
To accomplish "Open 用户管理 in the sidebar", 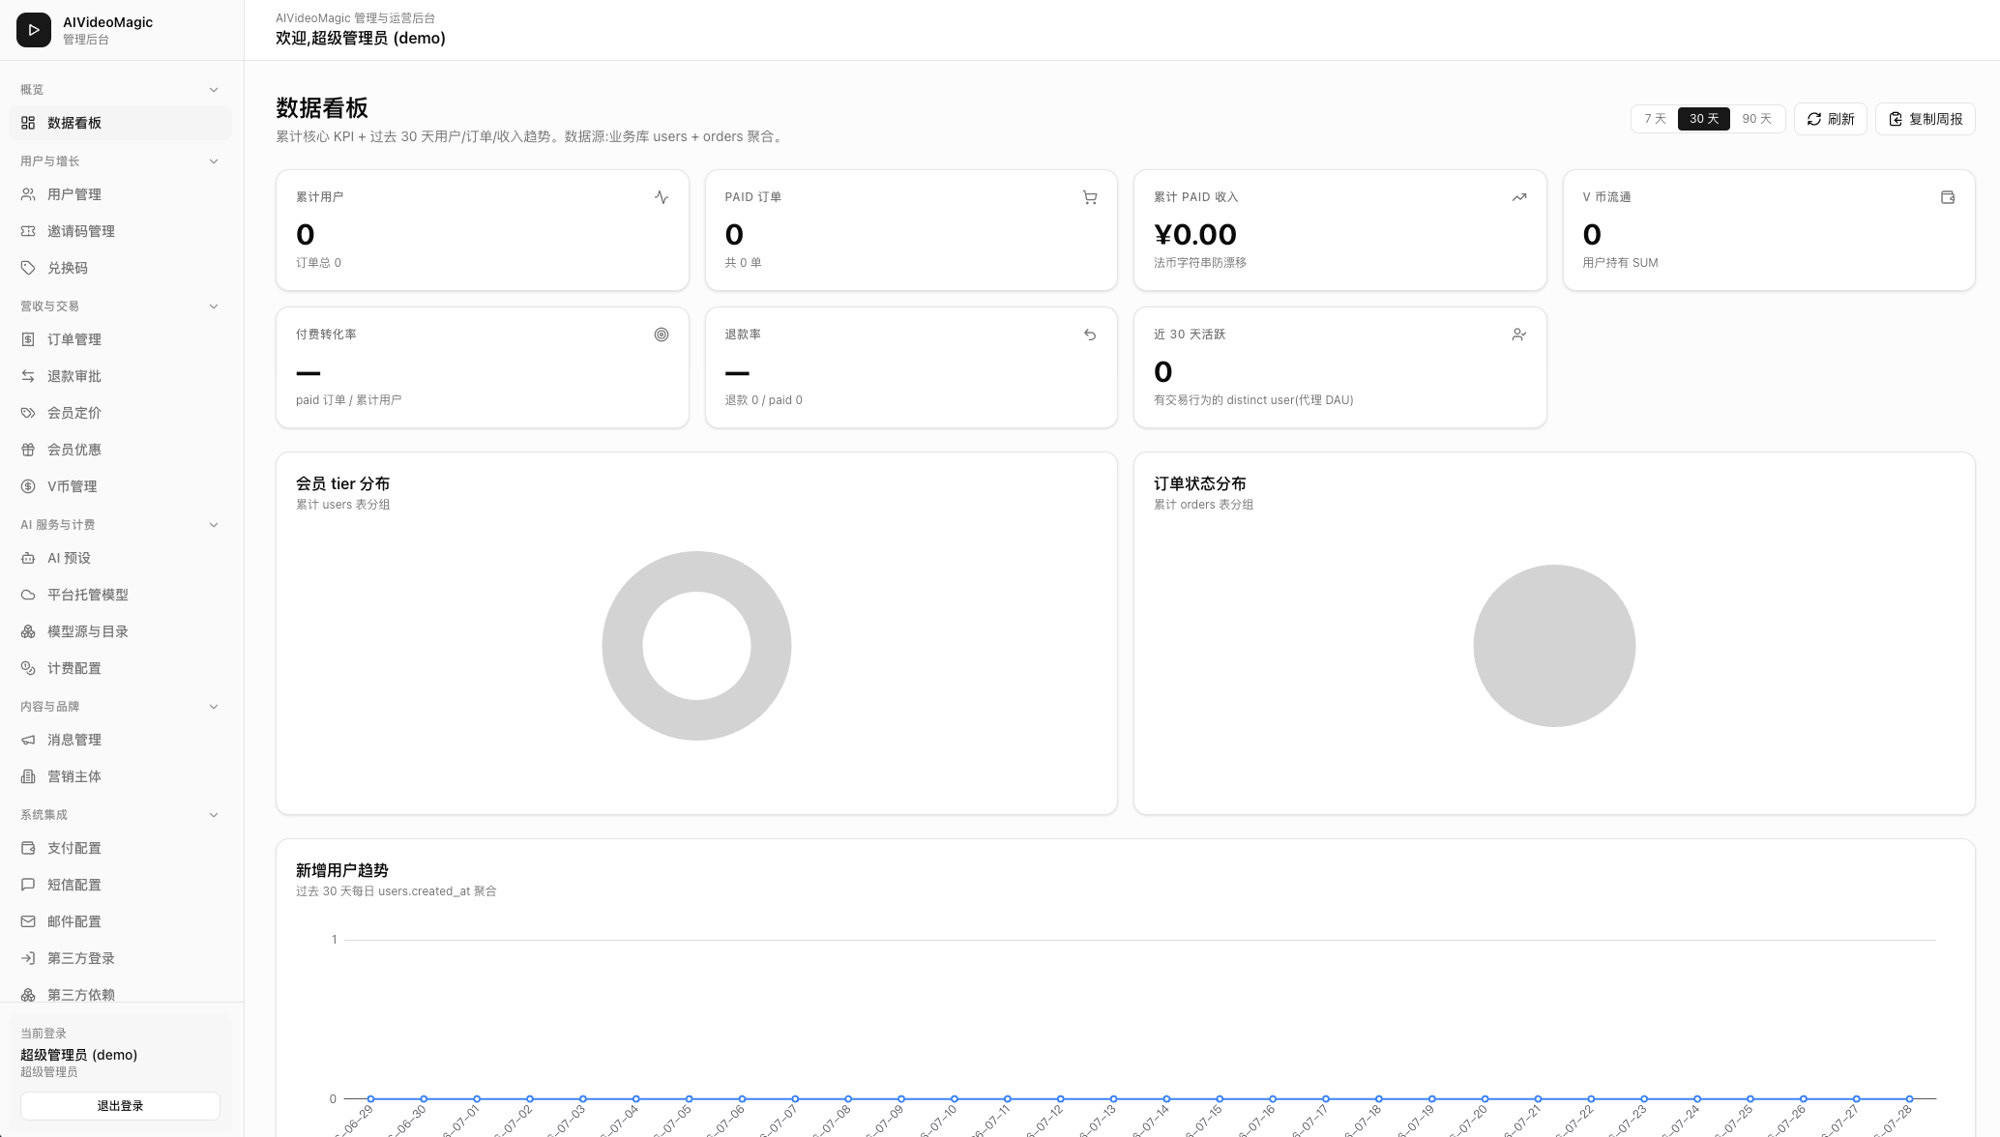I will (x=120, y=194).
